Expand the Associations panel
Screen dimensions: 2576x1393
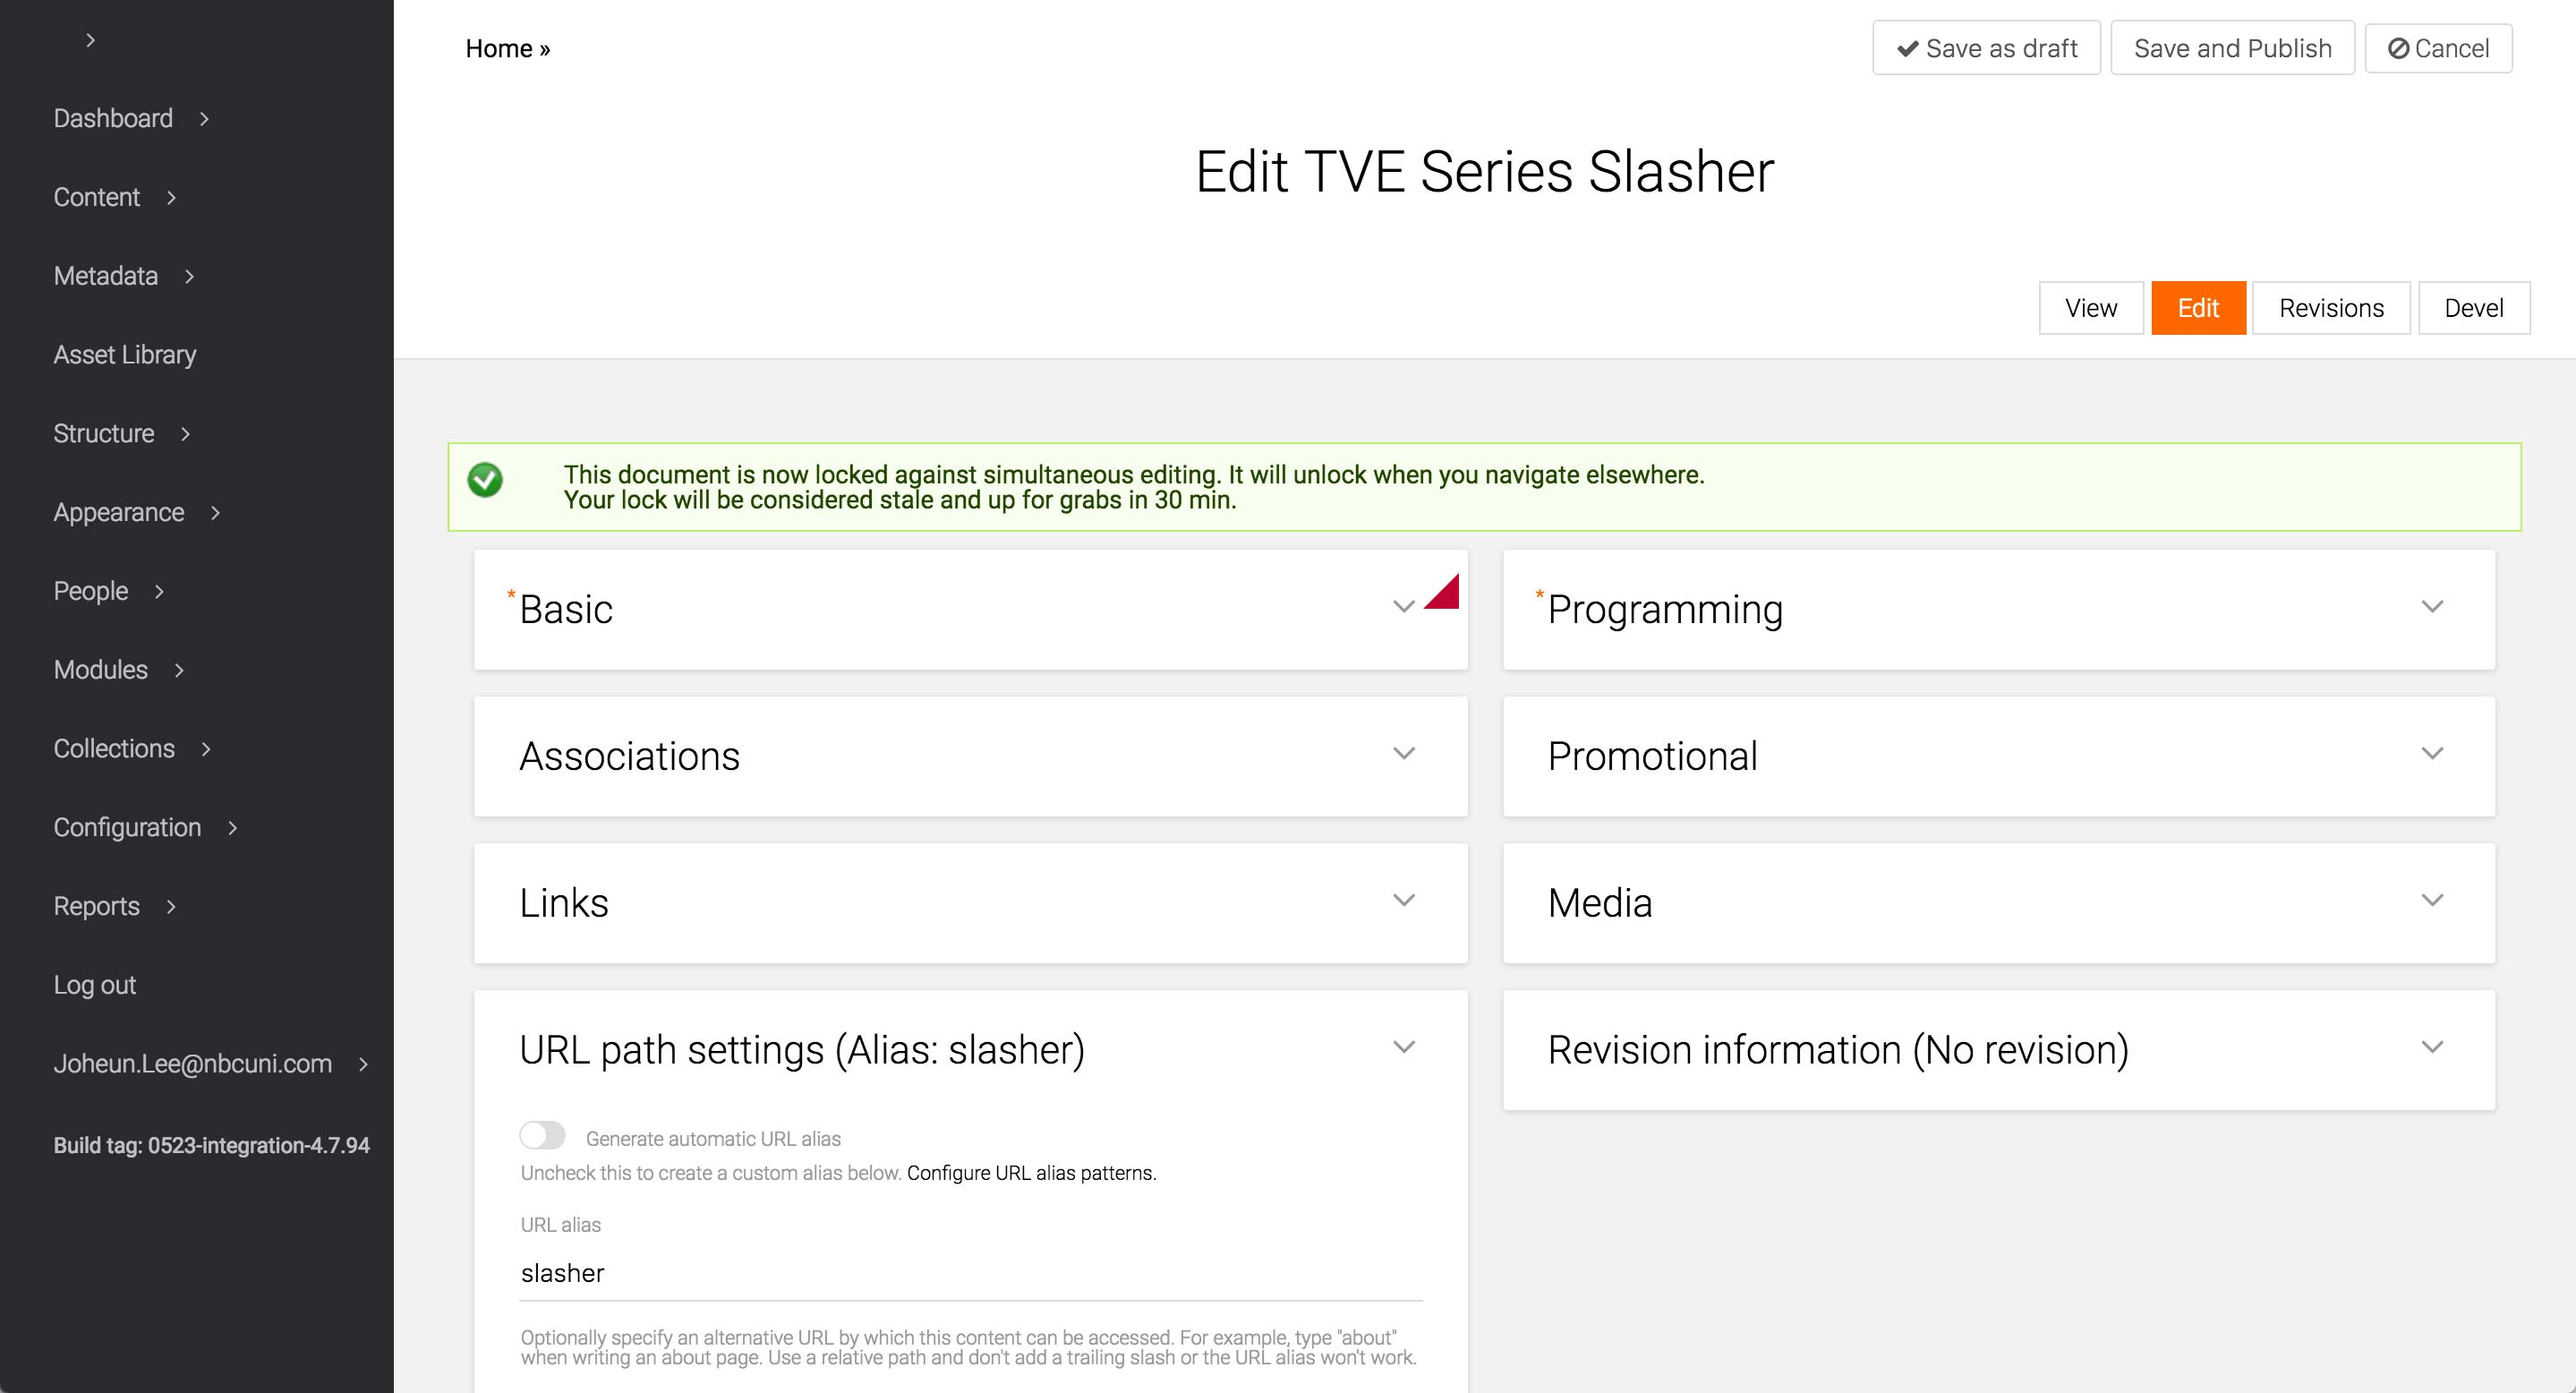(x=1404, y=754)
